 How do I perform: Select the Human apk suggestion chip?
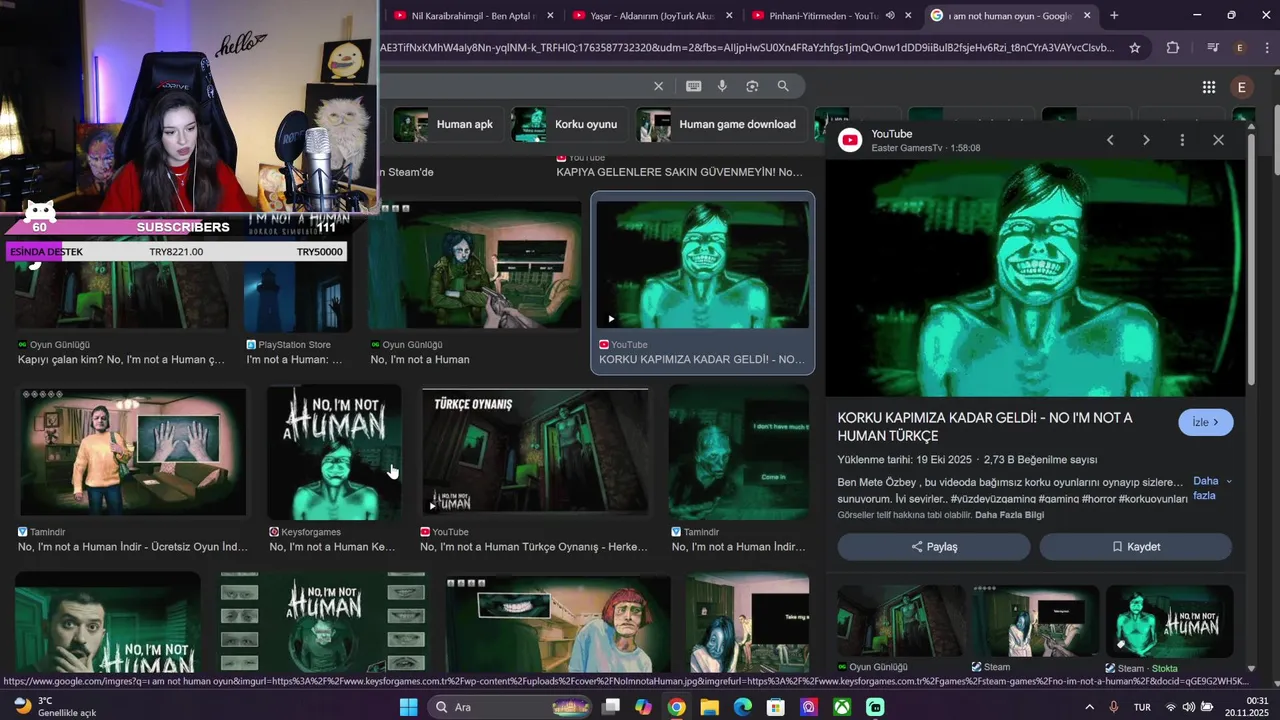[x=446, y=125]
